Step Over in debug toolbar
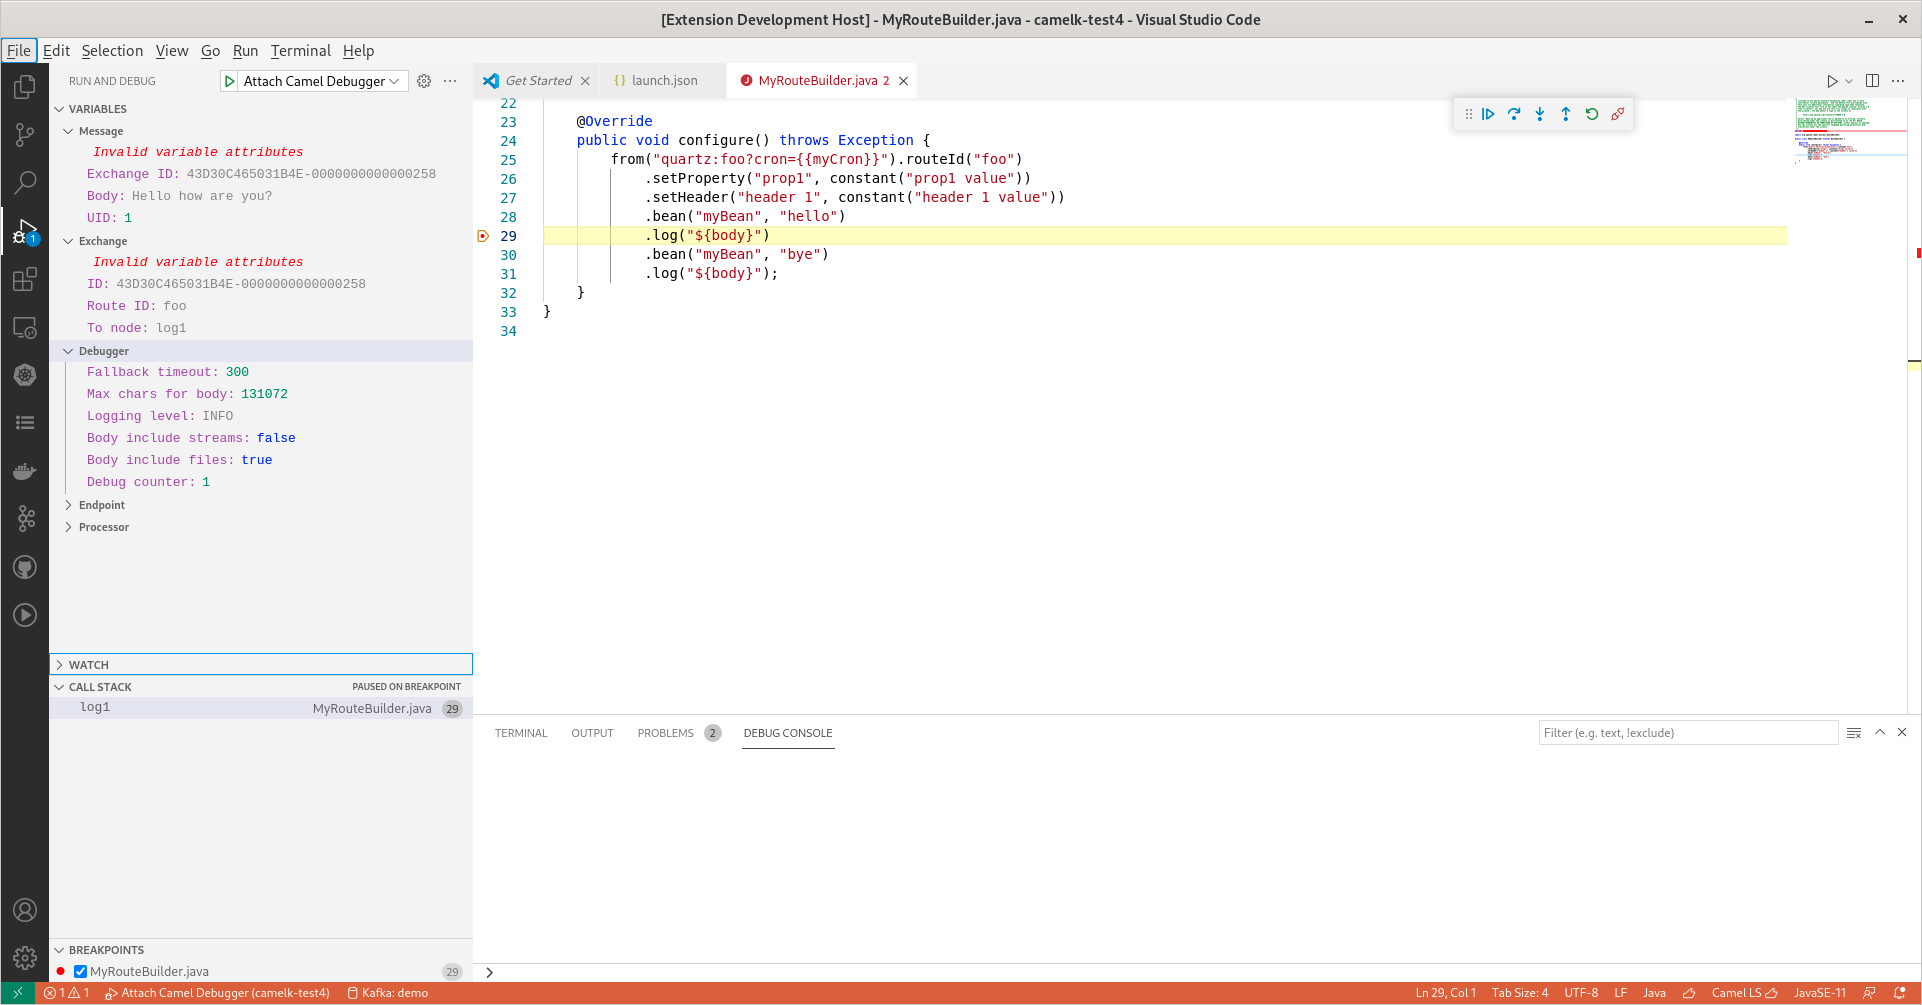Viewport: 1922px width, 1005px height. pyautogui.click(x=1514, y=114)
